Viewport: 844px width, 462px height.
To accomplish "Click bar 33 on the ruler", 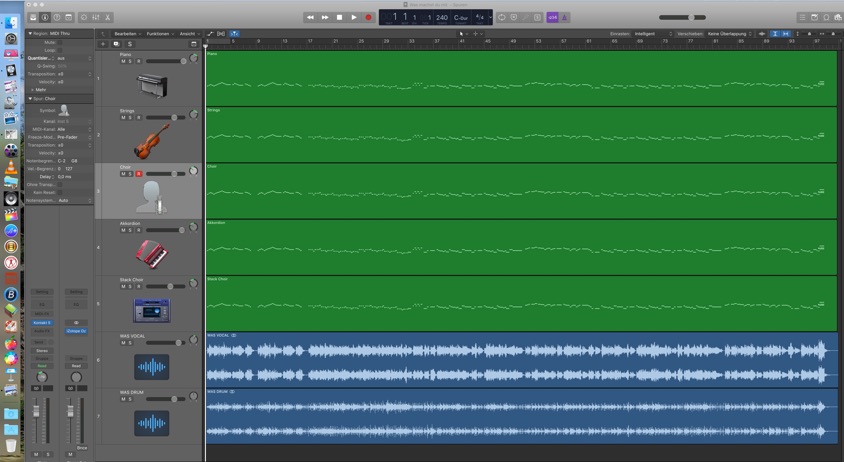I will coord(412,41).
